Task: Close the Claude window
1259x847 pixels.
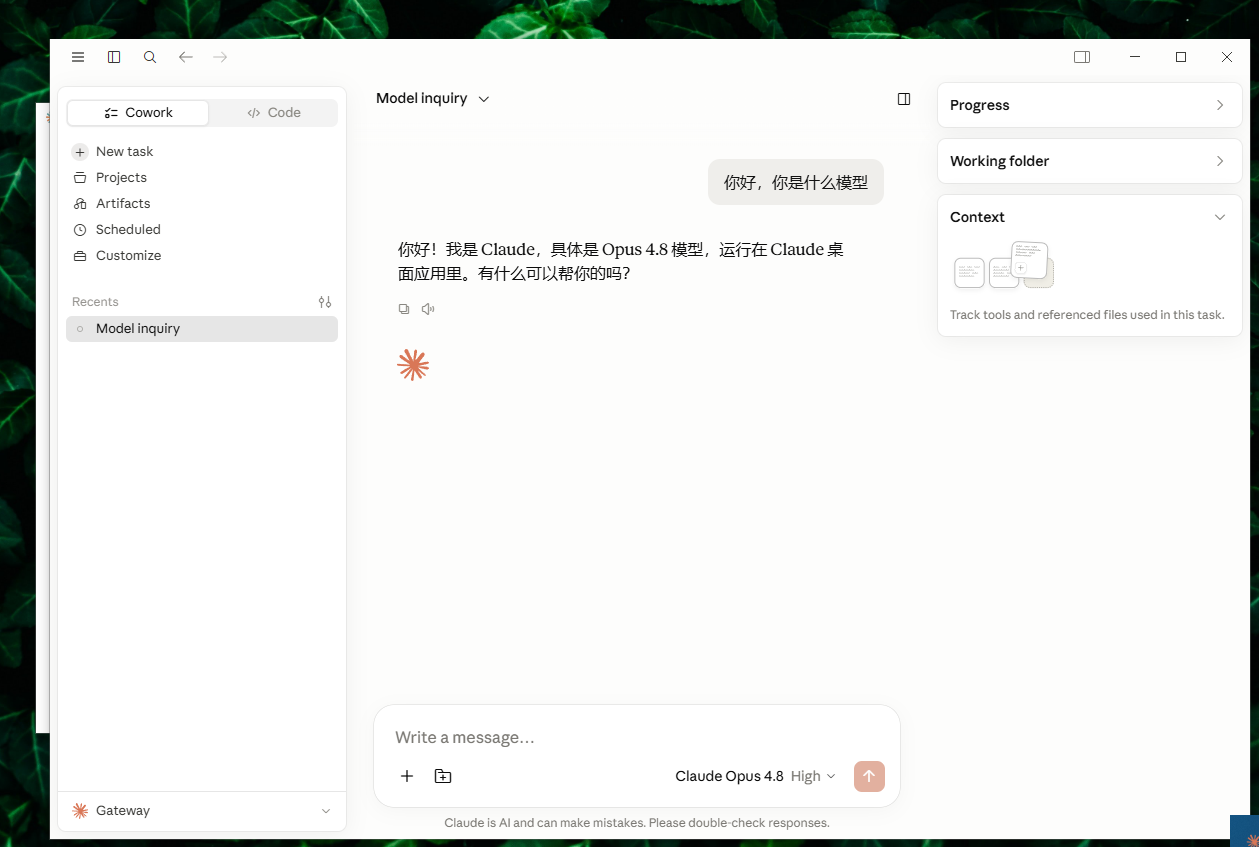Action: point(1227,57)
